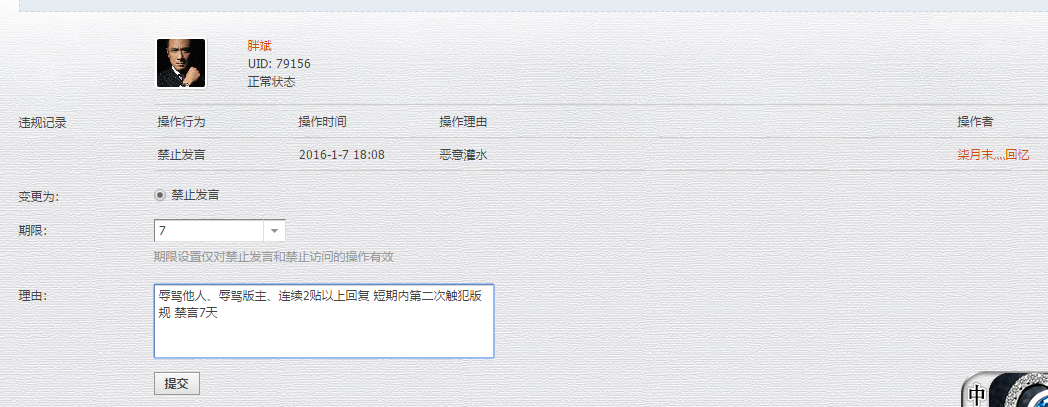
Task: Click the user avatar photo
Action: coord(181,63)
